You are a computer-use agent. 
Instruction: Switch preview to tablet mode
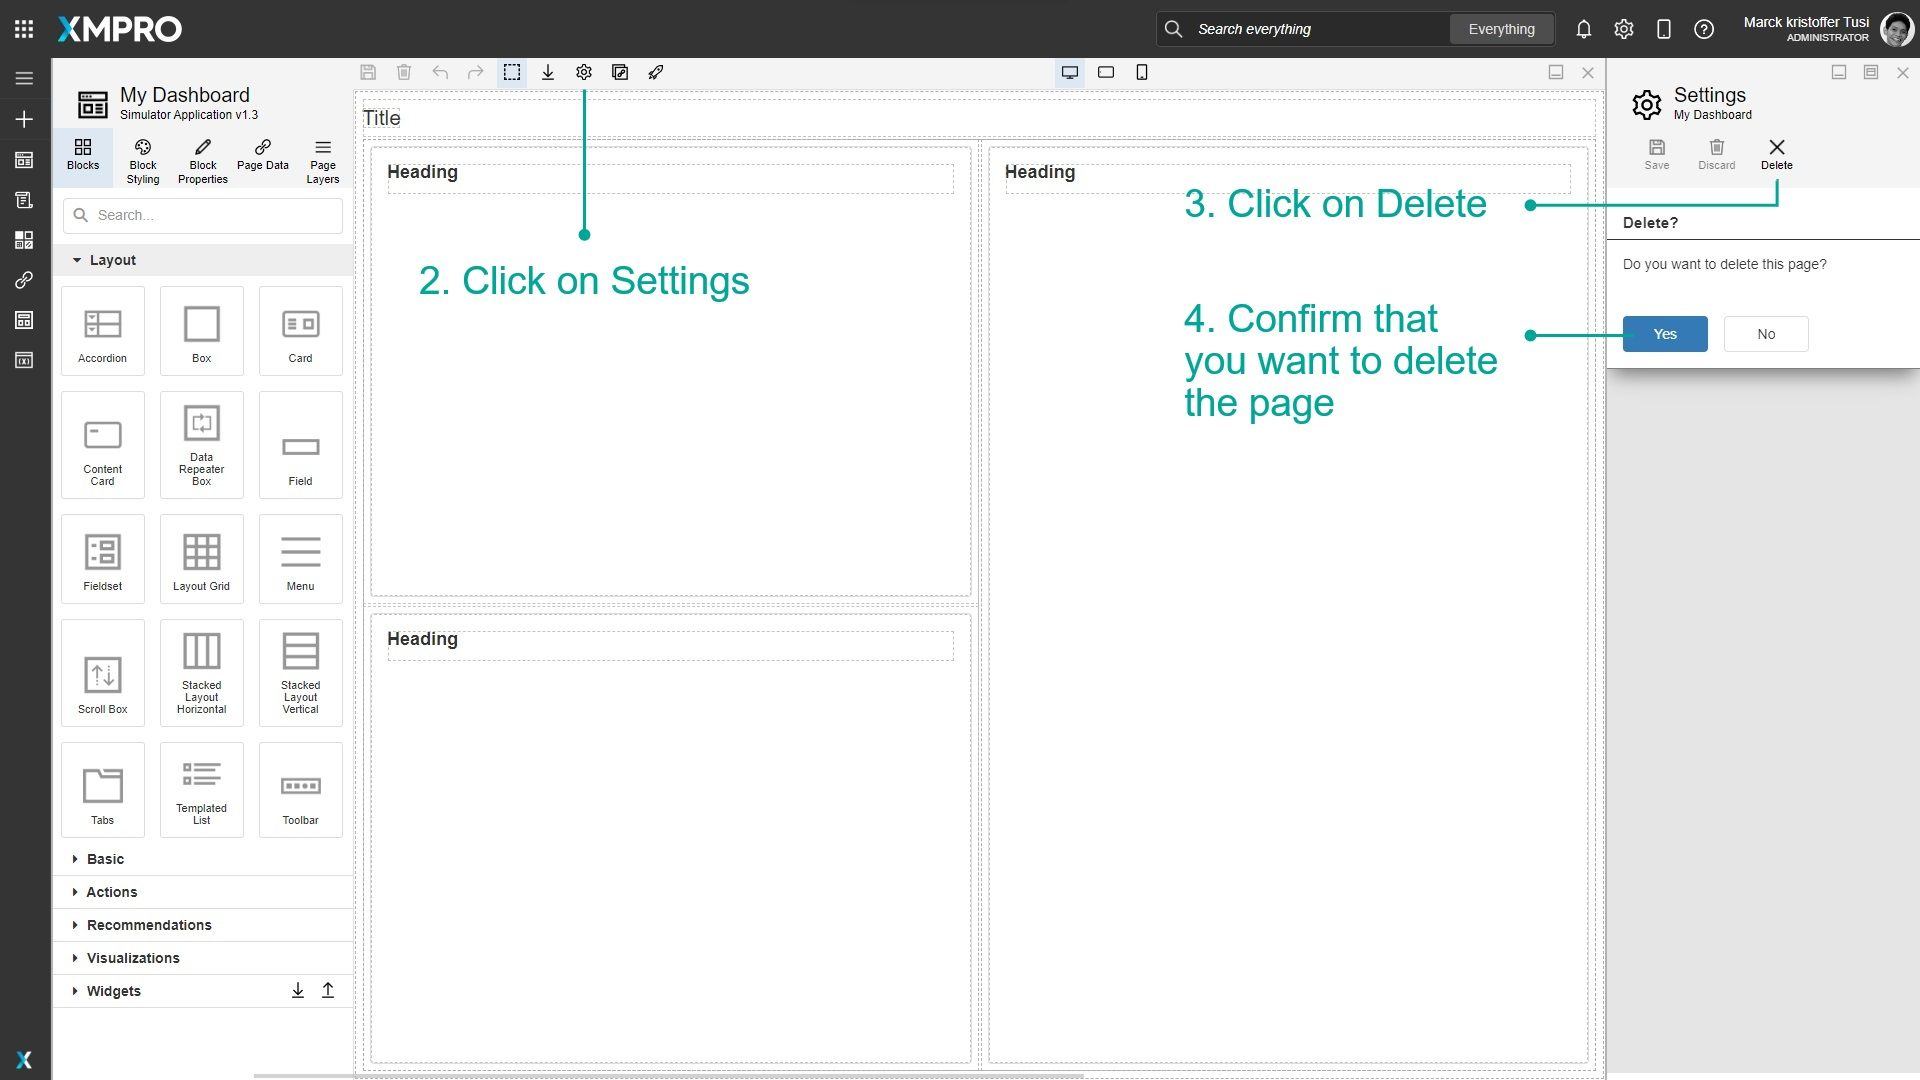coord(1106,72)
